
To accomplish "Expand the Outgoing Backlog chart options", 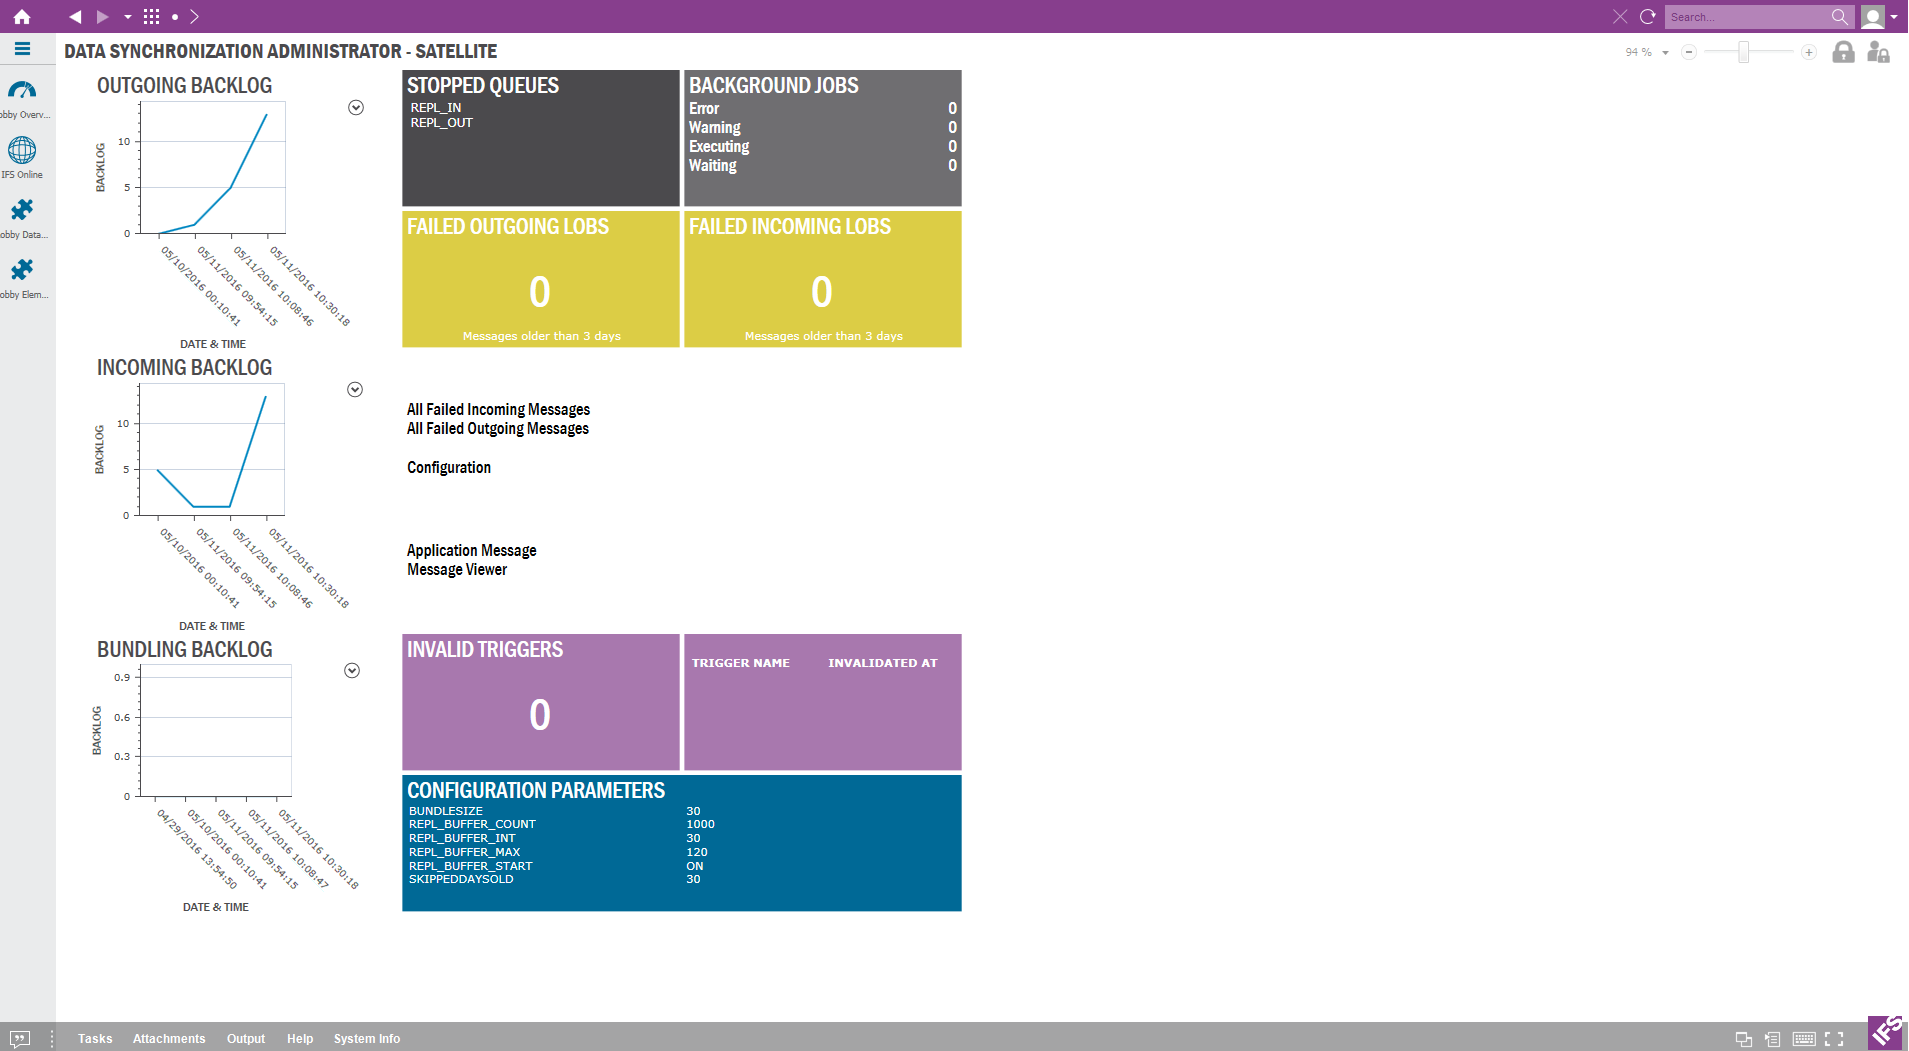I will (x=356, y=108).
